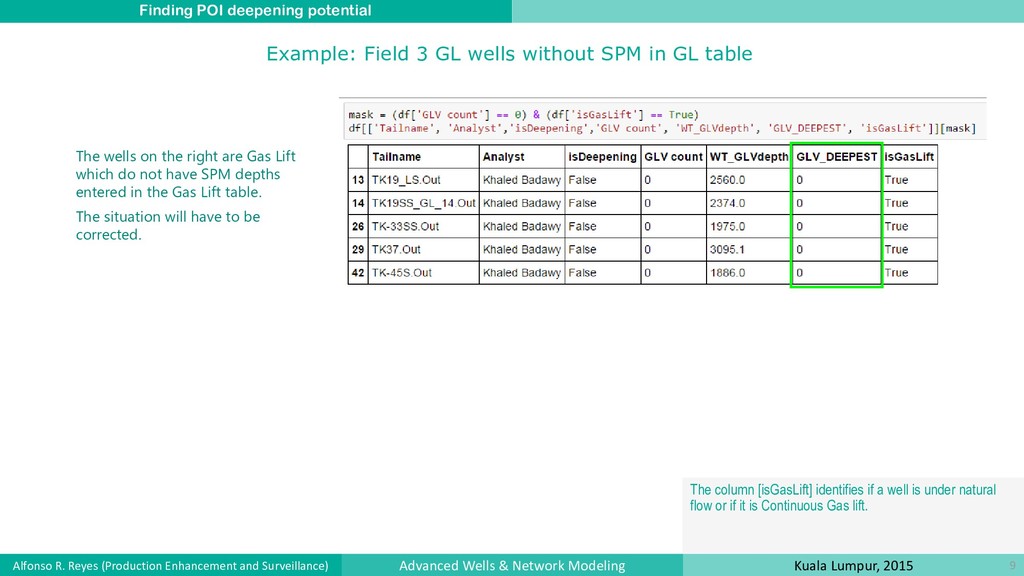Click the 'Finding POI deepening potential' header text

coord(255,10)
